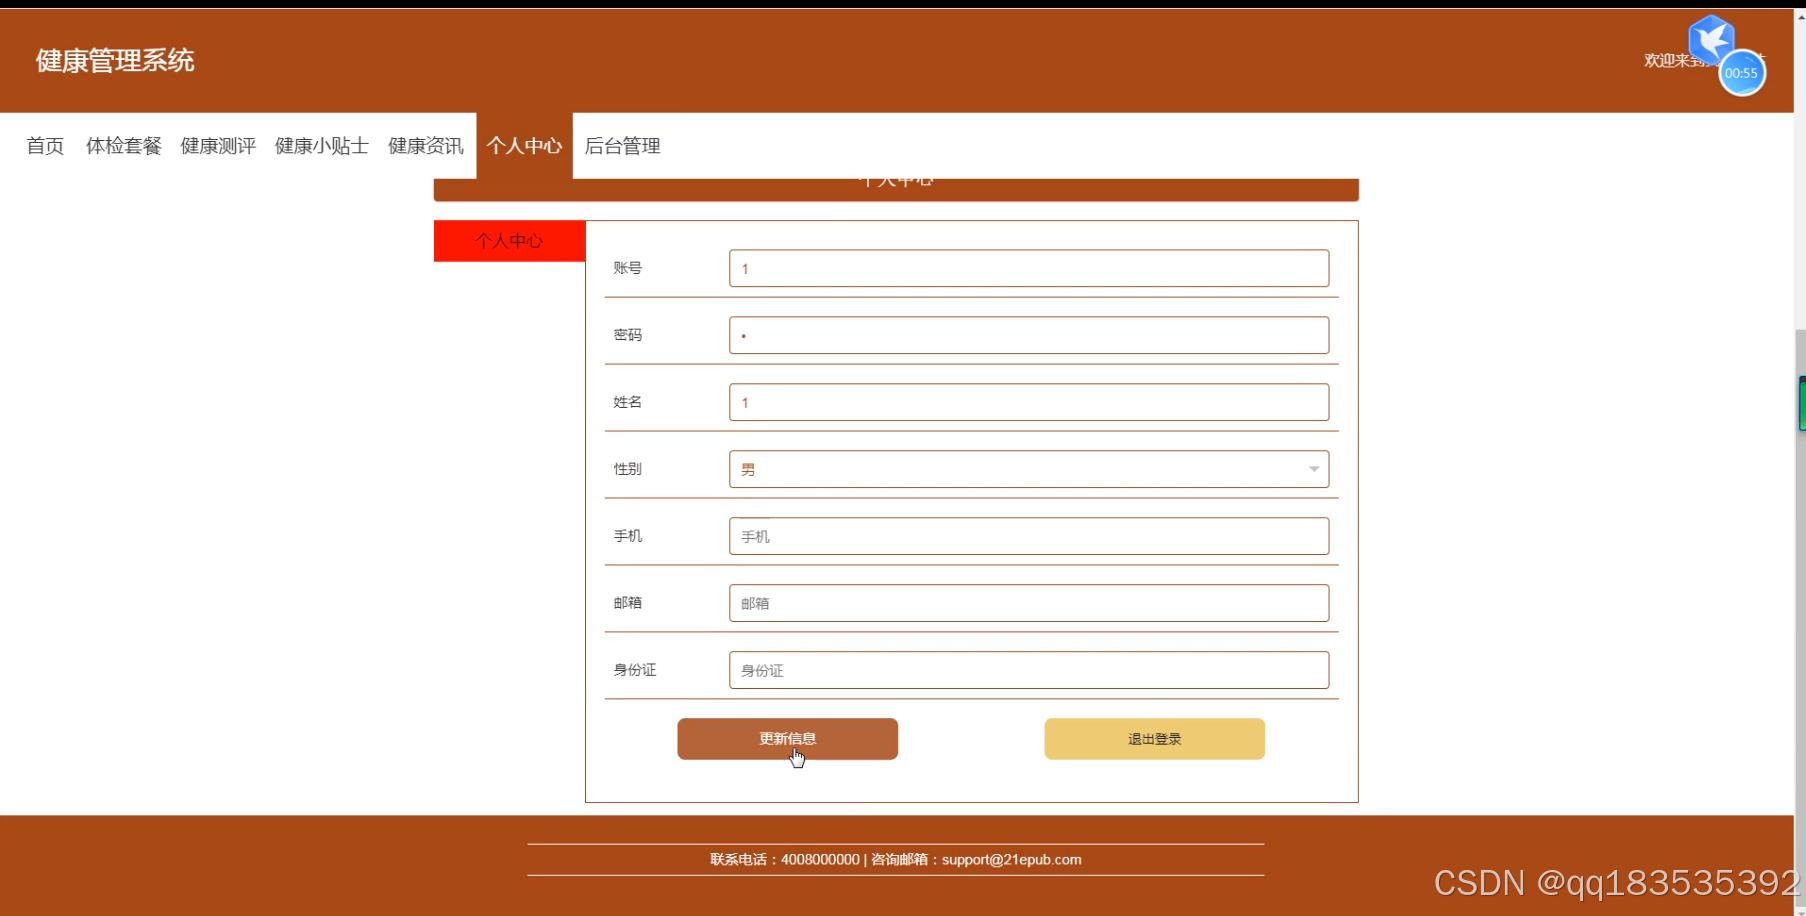Click the 00:55 timer bubble
Viewport: 1806px width, 916px height.
click(1742, 73)
